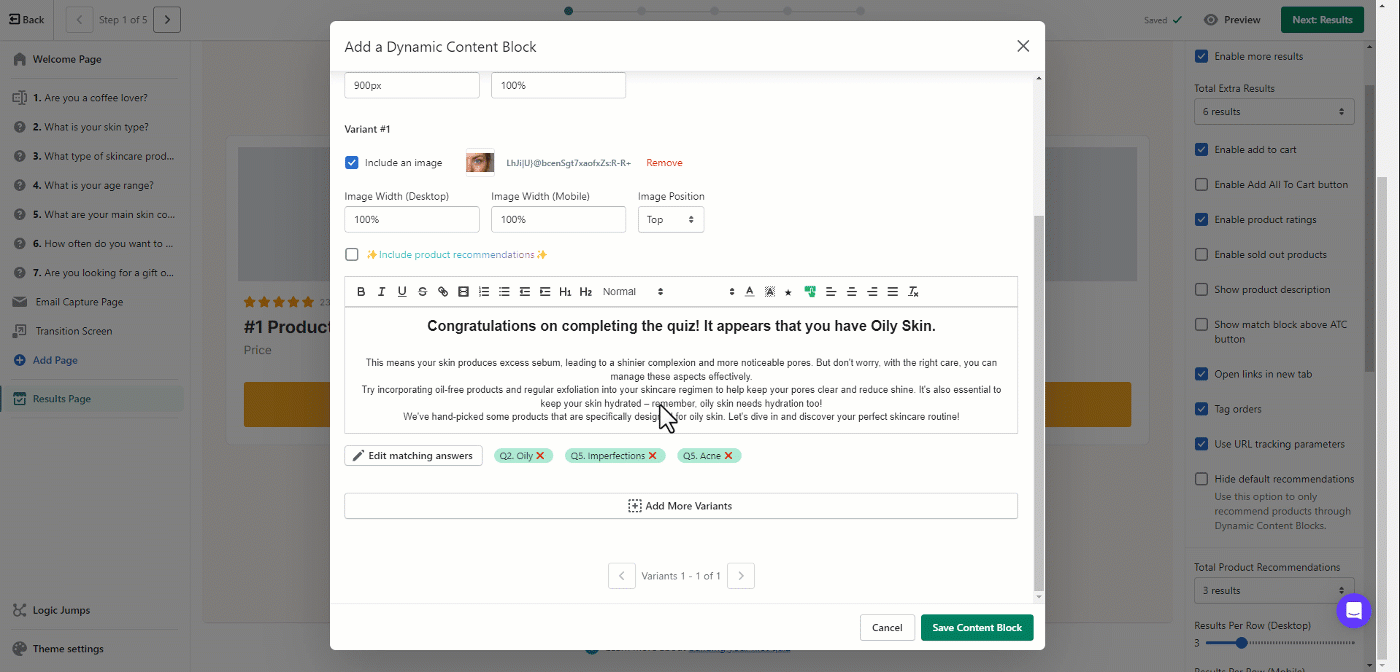The height and width of the screenshot is (672, 1400).
Task: Align text to the left
Action: tap(831, 292)
